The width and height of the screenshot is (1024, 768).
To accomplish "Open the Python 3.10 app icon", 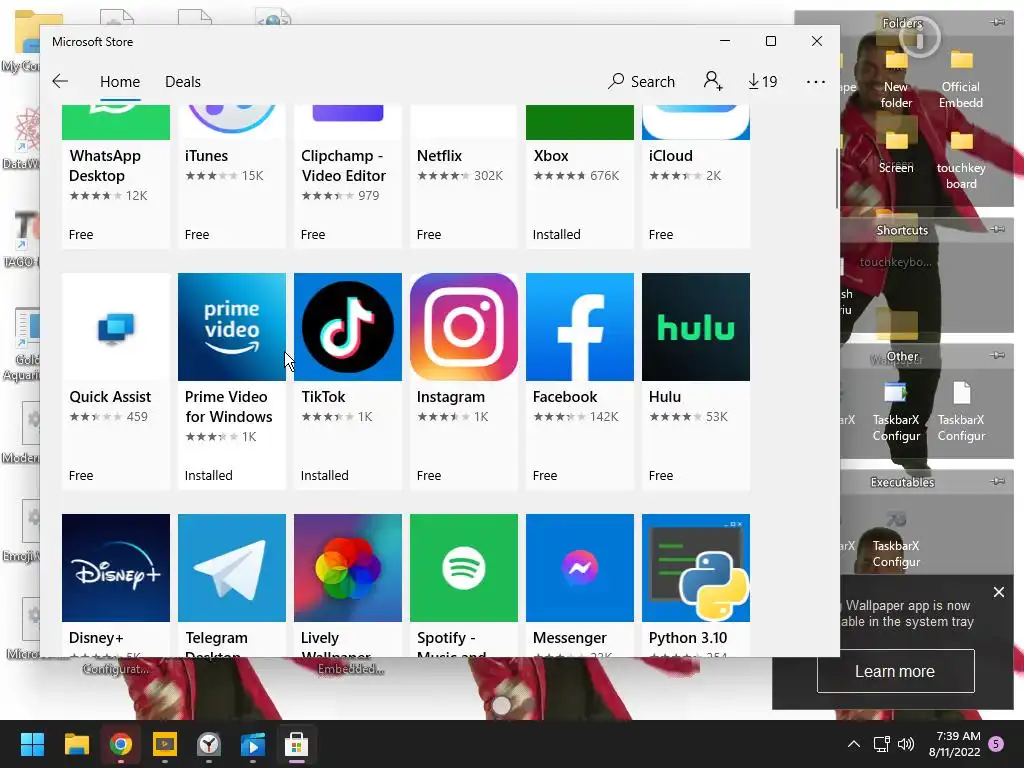I will [696, 568].
